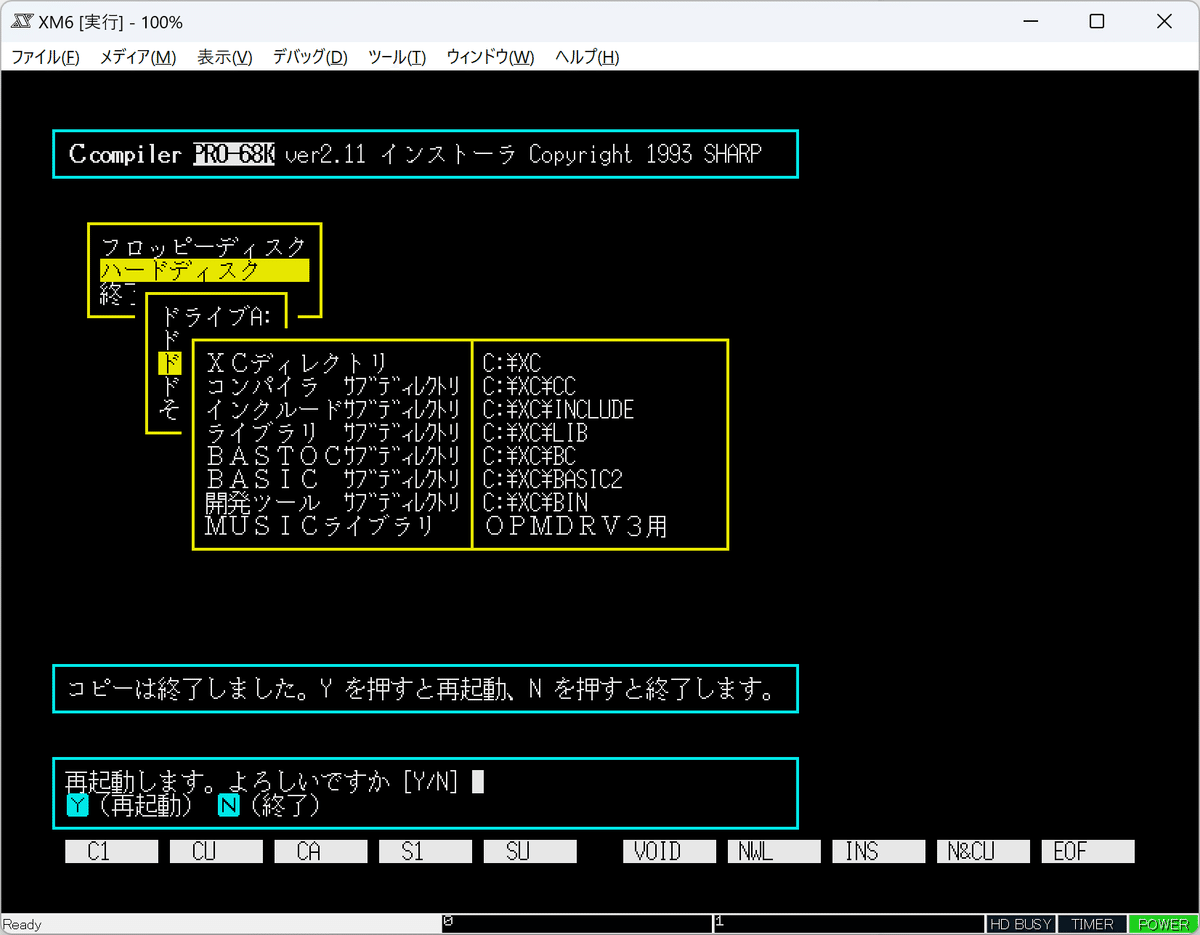Click the C:¥XC¥BC path value

(x=529, y=455)
